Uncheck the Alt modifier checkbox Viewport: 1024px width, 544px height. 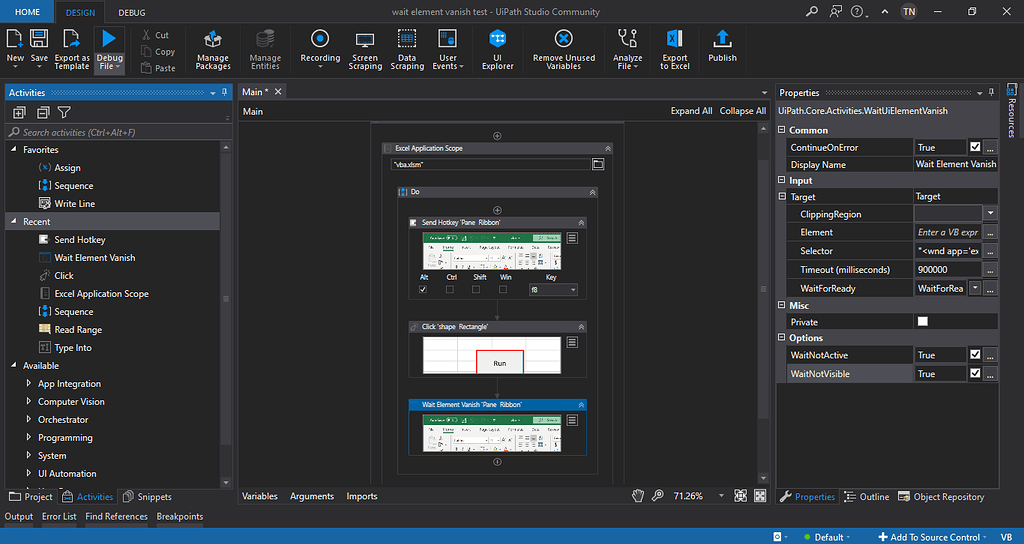click(x=423, y=289)
